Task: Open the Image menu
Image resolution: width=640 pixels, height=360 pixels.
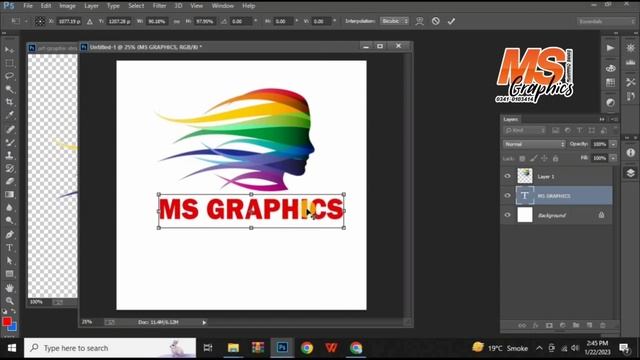Action: coord(67,6)
